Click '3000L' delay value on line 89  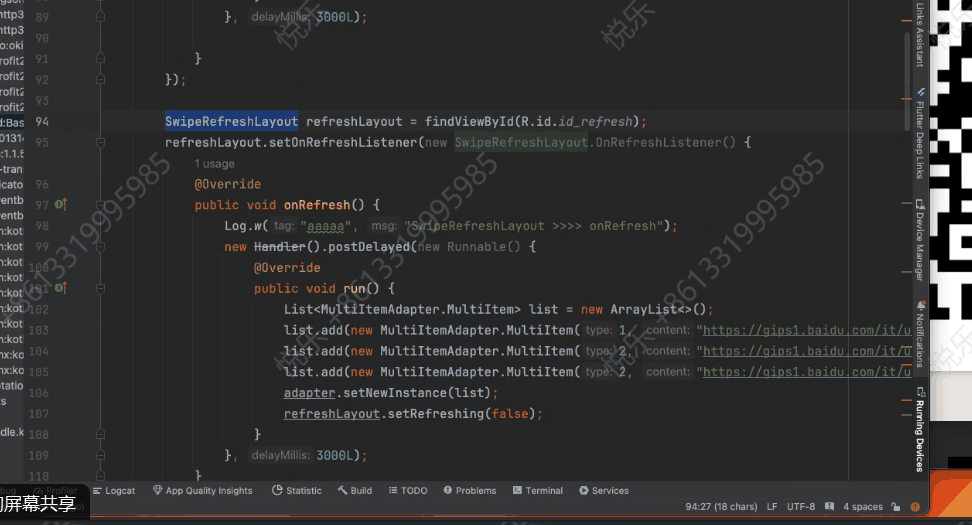tap(334, 17)
